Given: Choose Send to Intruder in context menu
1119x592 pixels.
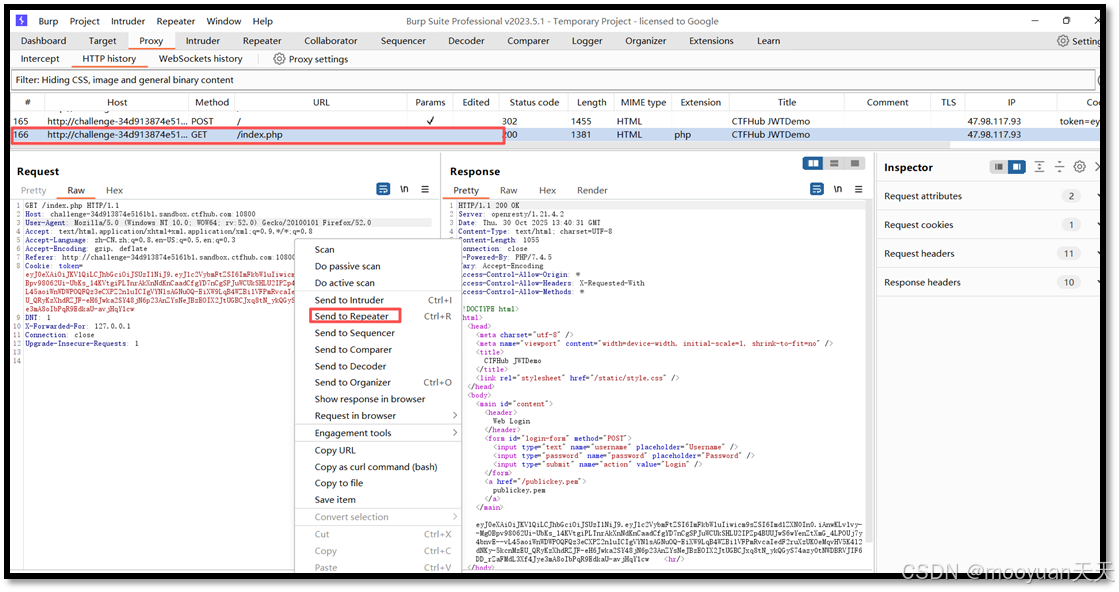Looking at the screenshot, I should pos(378,300).
